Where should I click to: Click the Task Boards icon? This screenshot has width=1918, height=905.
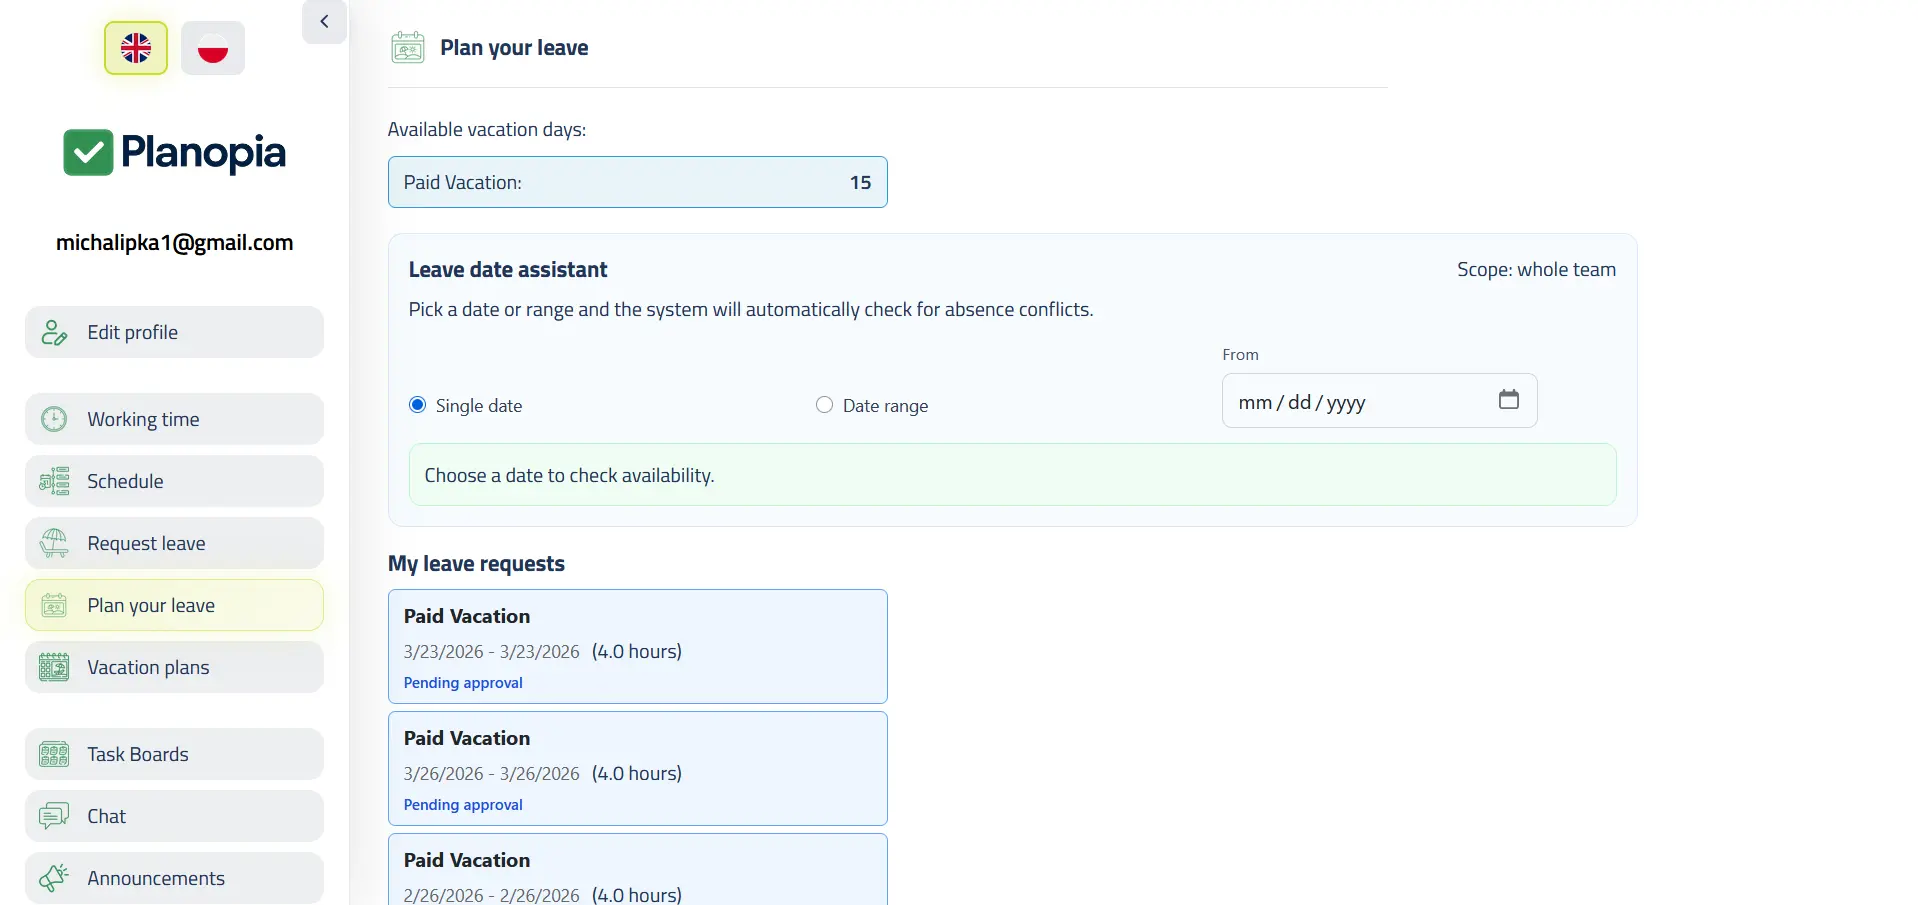[54, 755]
